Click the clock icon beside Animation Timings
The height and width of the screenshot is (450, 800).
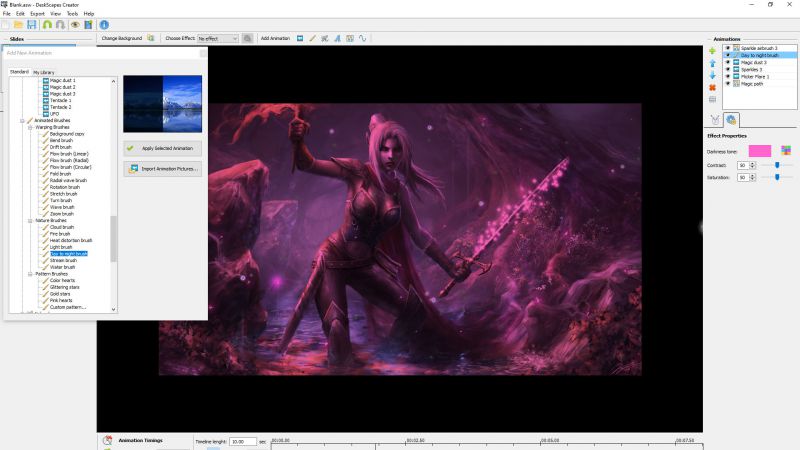tap(107, 440)
